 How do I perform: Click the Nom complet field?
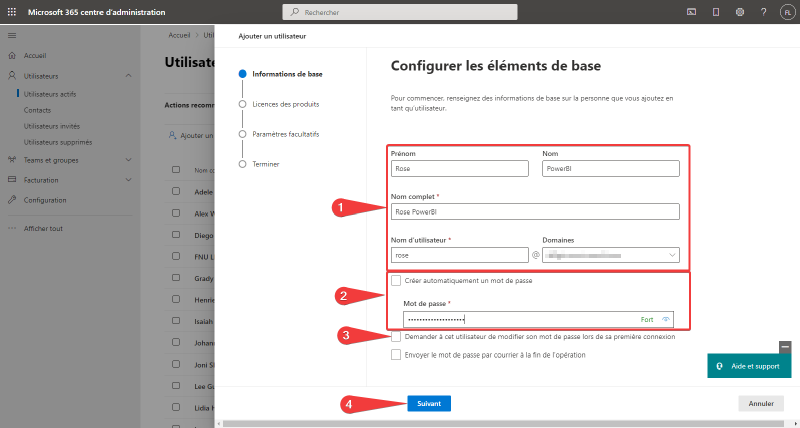[535, 212]
